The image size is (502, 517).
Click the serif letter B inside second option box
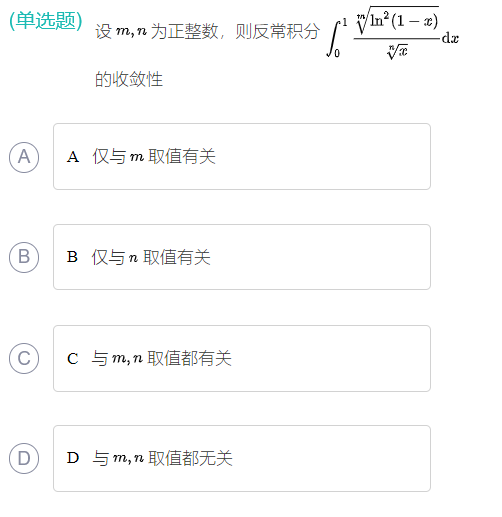pyautogui.click(x=72, y=257)
